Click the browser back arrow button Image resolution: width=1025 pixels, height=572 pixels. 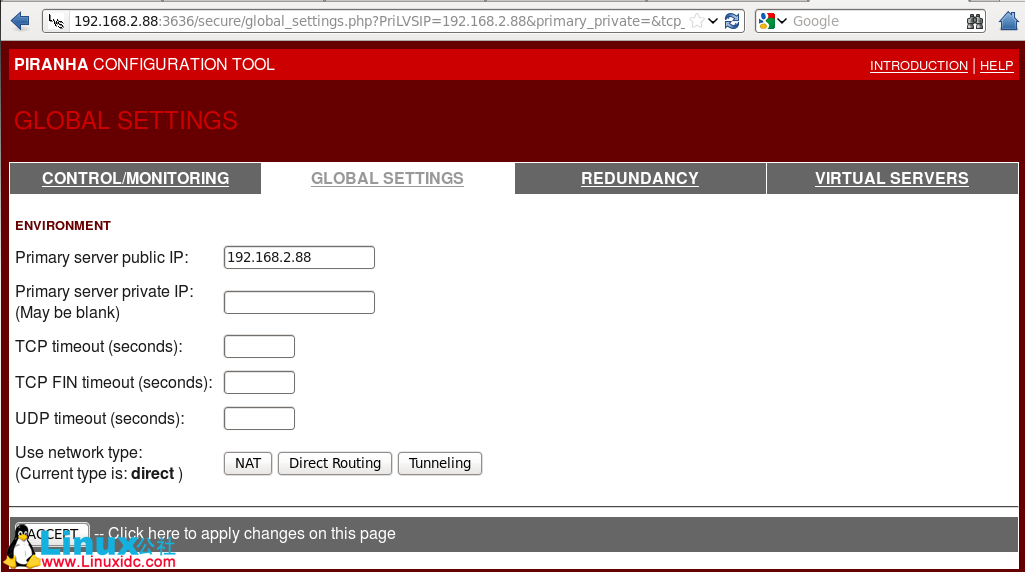(x=19, y=21)
